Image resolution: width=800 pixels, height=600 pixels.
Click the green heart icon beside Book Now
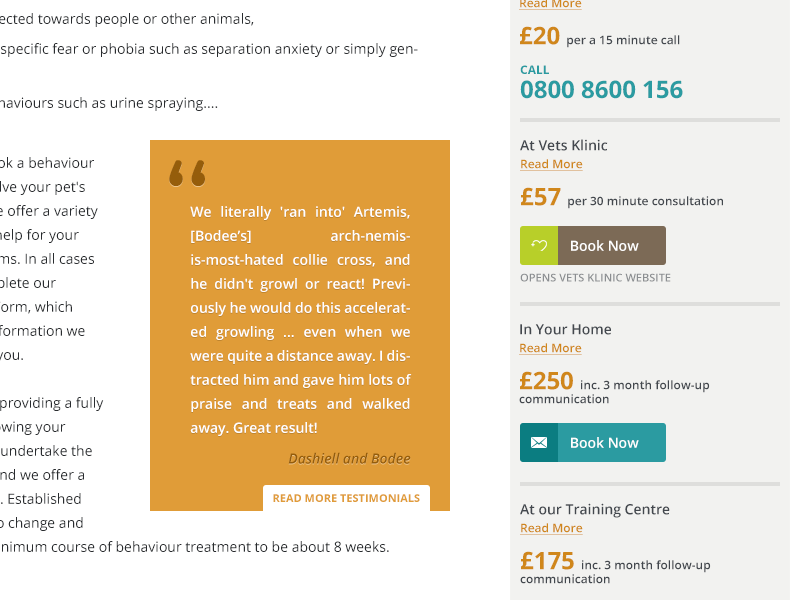coord(539,245)
